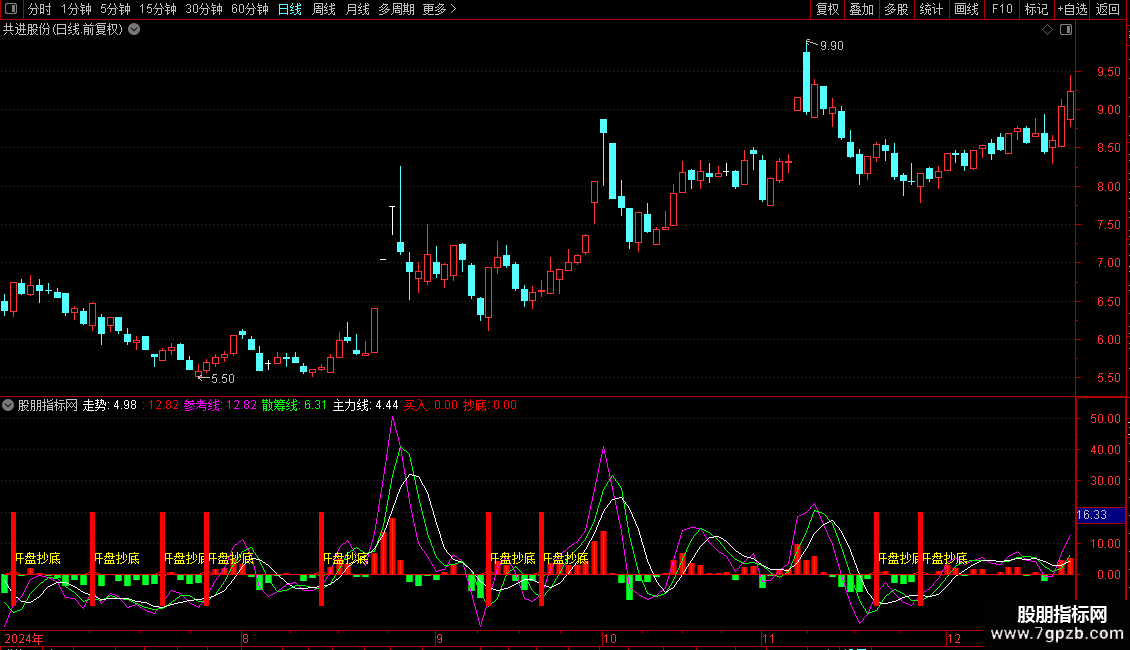
Task: Click the diamond icon in chart corner
Action: (x=1048, y=30)
